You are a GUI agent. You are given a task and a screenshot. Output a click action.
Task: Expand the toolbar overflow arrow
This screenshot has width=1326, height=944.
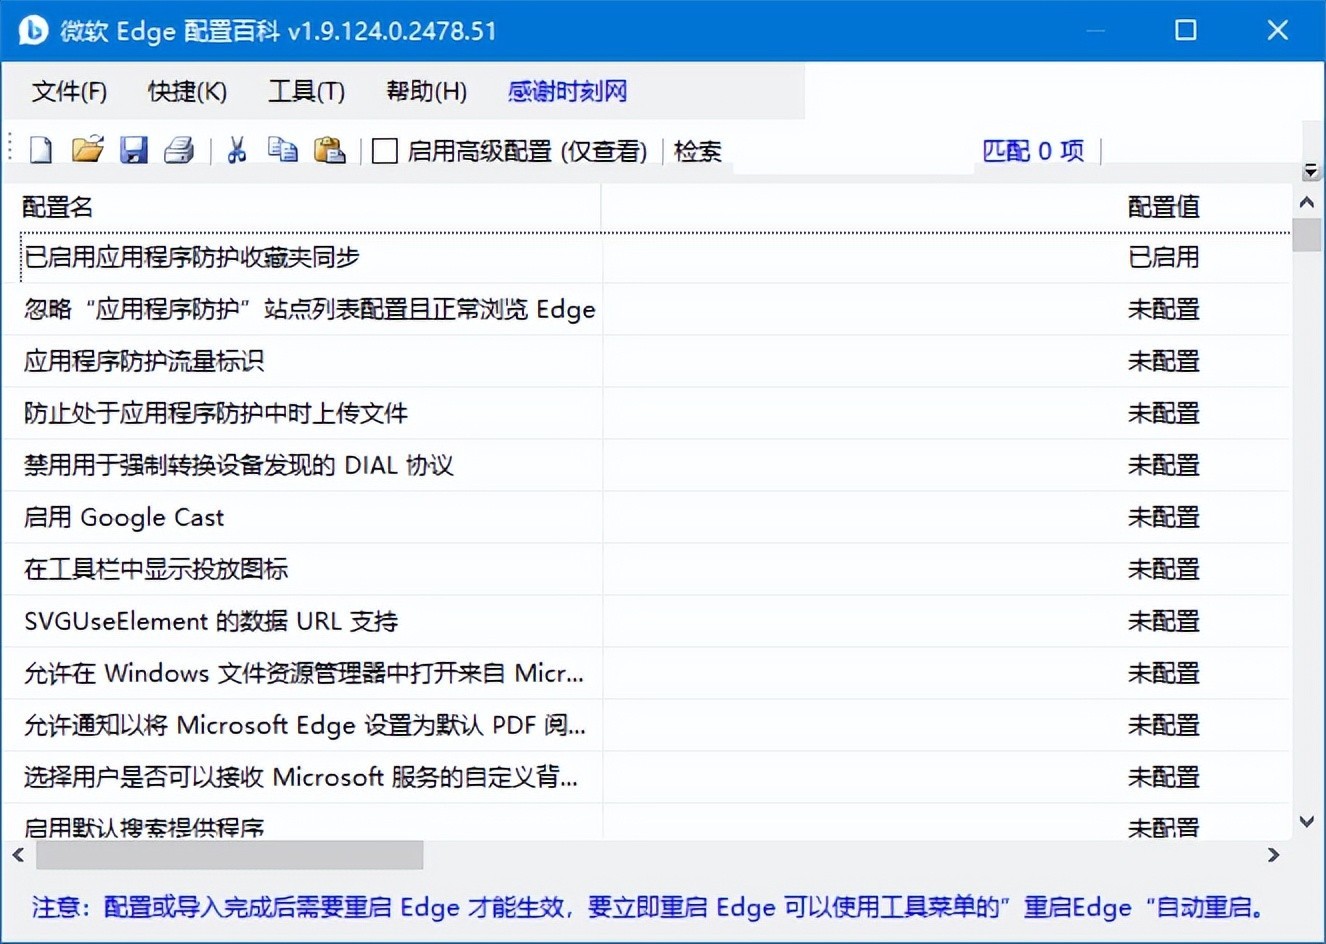(1310, 172)
